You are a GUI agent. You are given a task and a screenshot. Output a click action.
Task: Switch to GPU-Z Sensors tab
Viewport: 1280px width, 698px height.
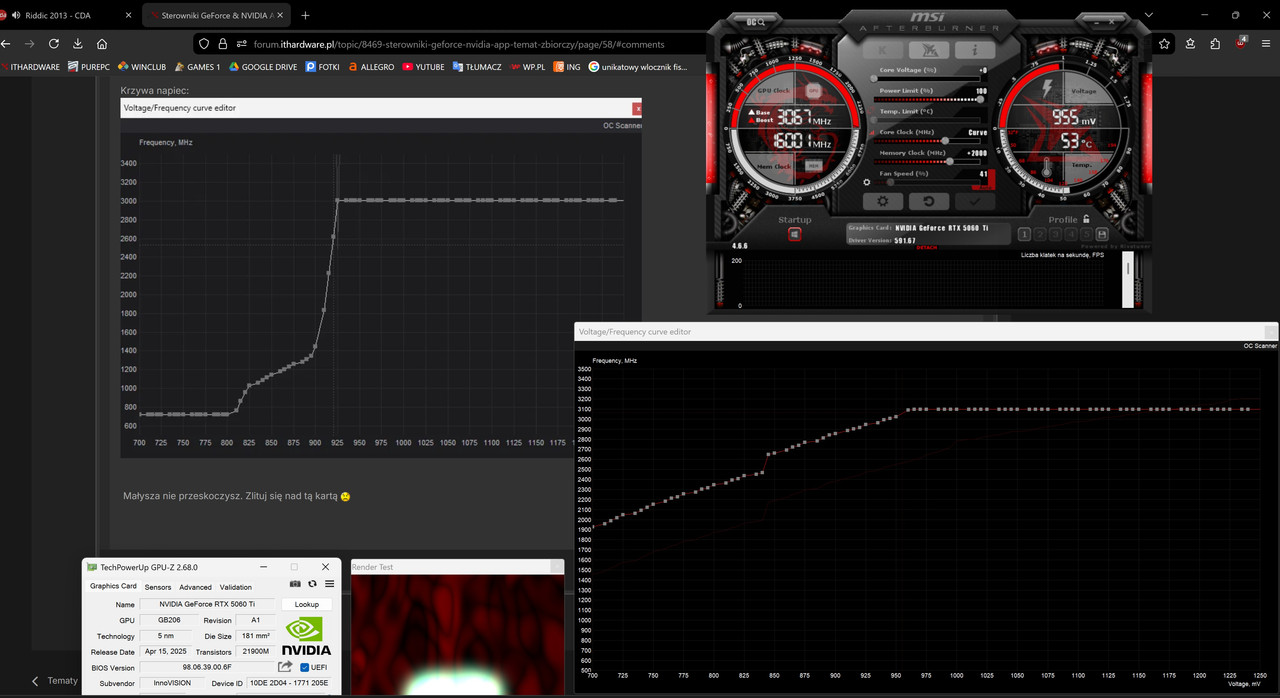(158, 587)
